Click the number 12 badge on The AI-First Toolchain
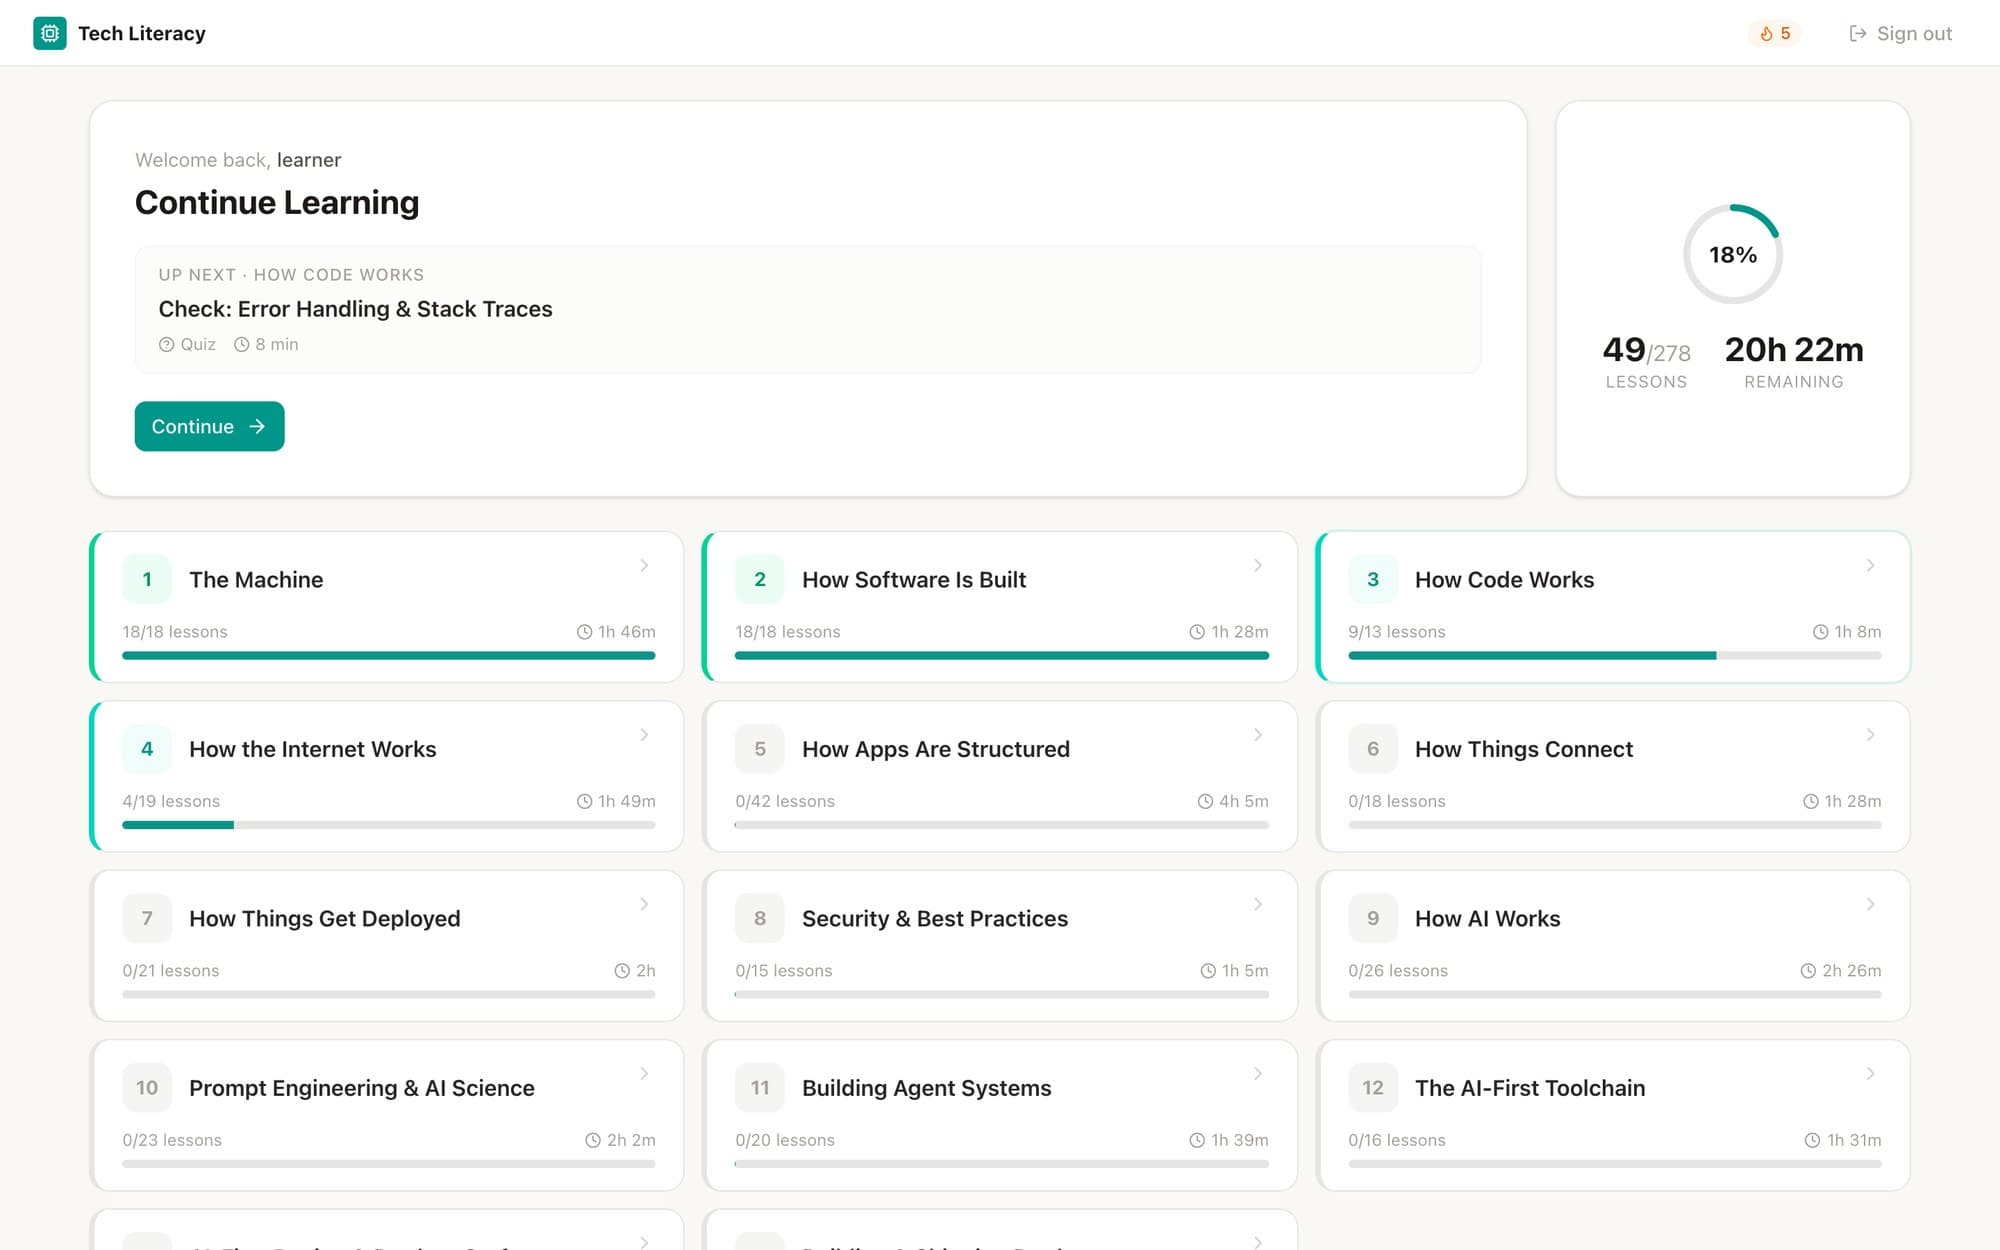Image resolution: width=2000 pixels, height=1250 pixels. click(x=1373, y=1088)
